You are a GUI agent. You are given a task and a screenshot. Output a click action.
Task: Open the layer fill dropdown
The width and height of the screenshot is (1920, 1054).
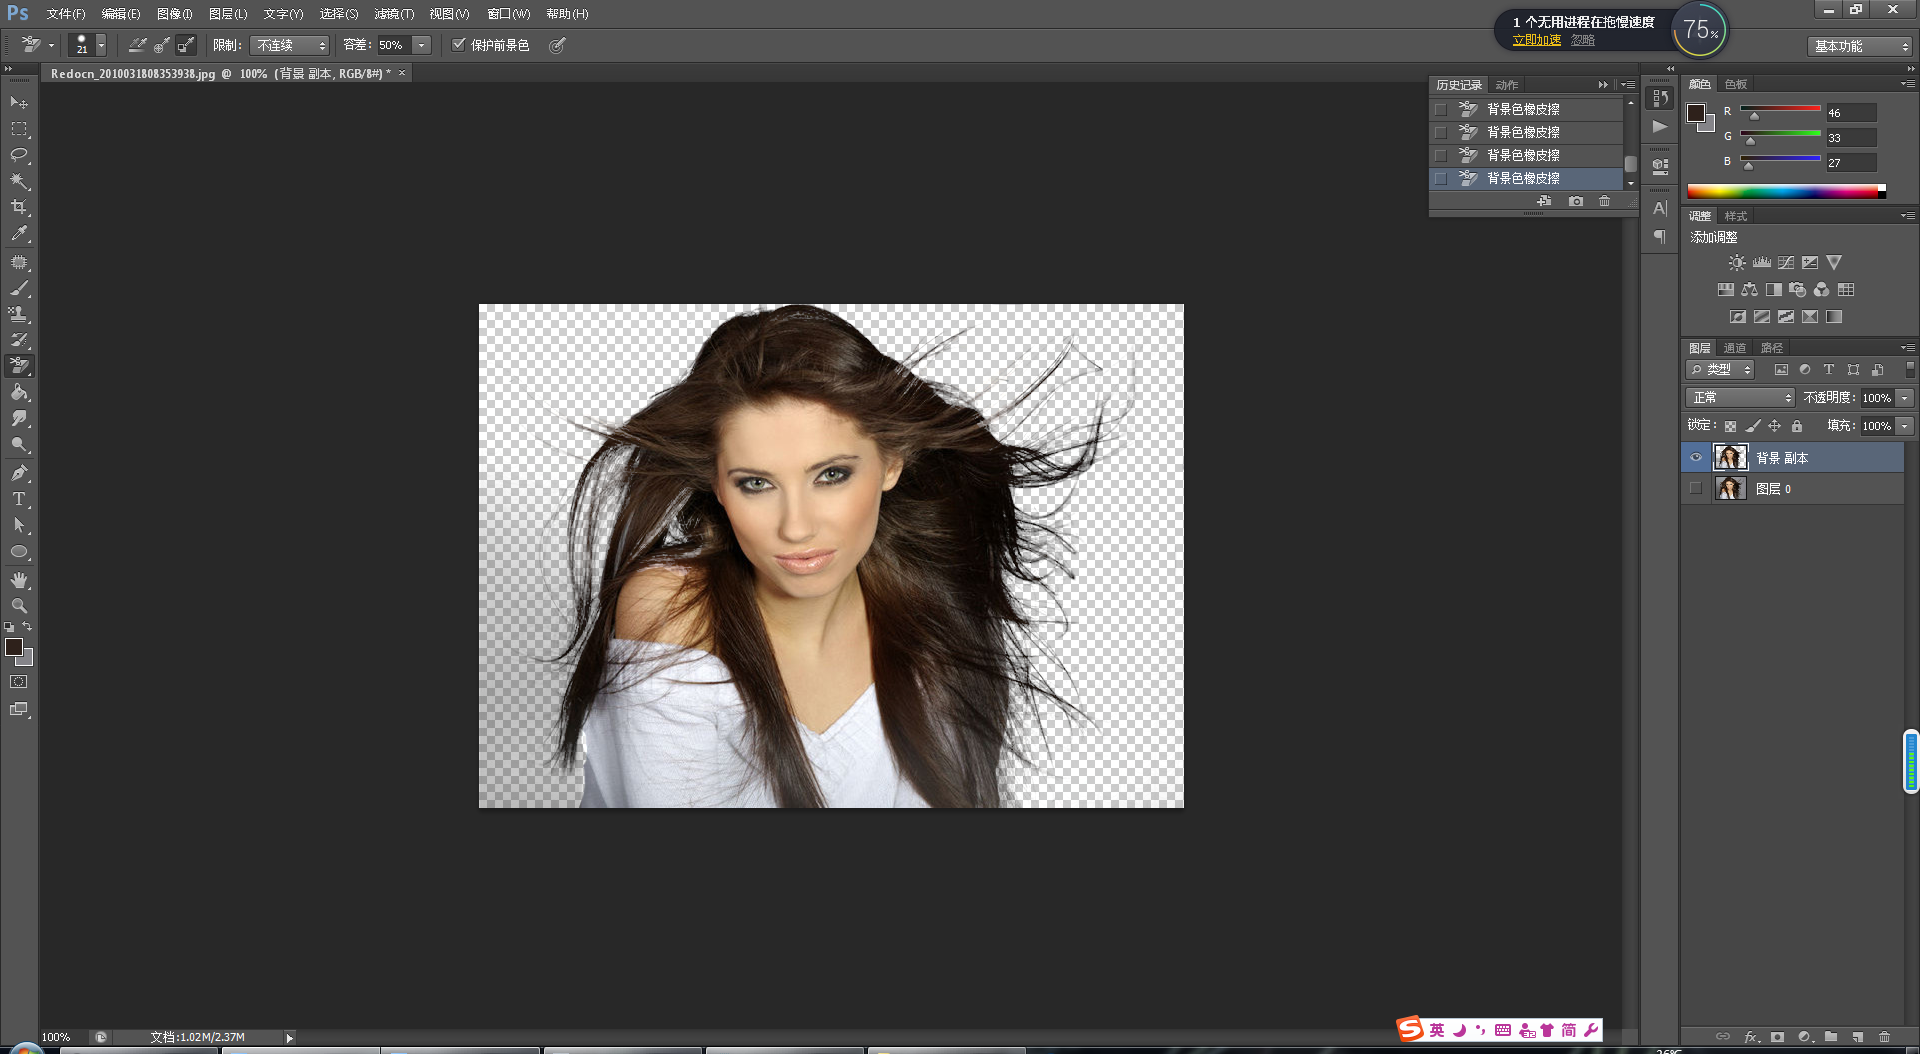tap(1905, 426)
